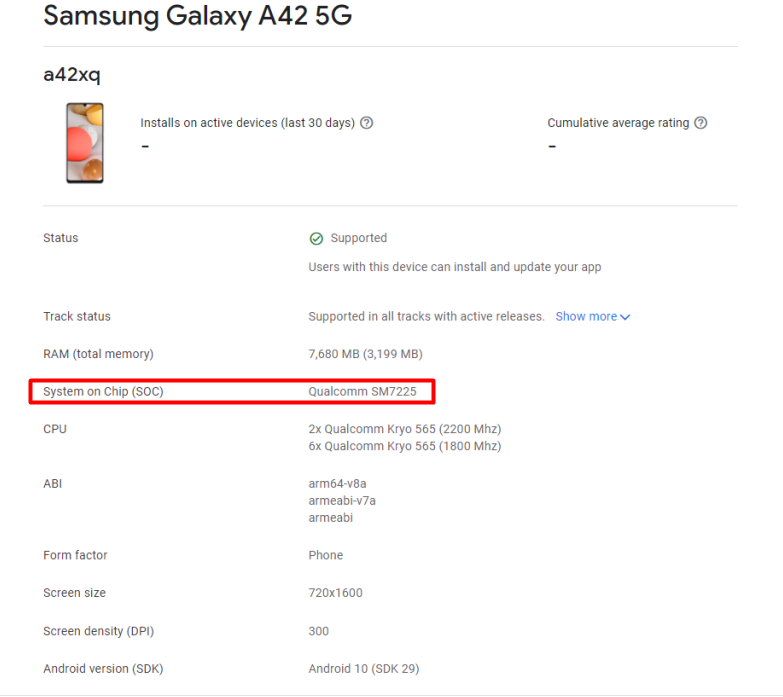Click the 7,680 MB RAM value
Viewport: 783px width, 697px height.
(x=365, y=354)
